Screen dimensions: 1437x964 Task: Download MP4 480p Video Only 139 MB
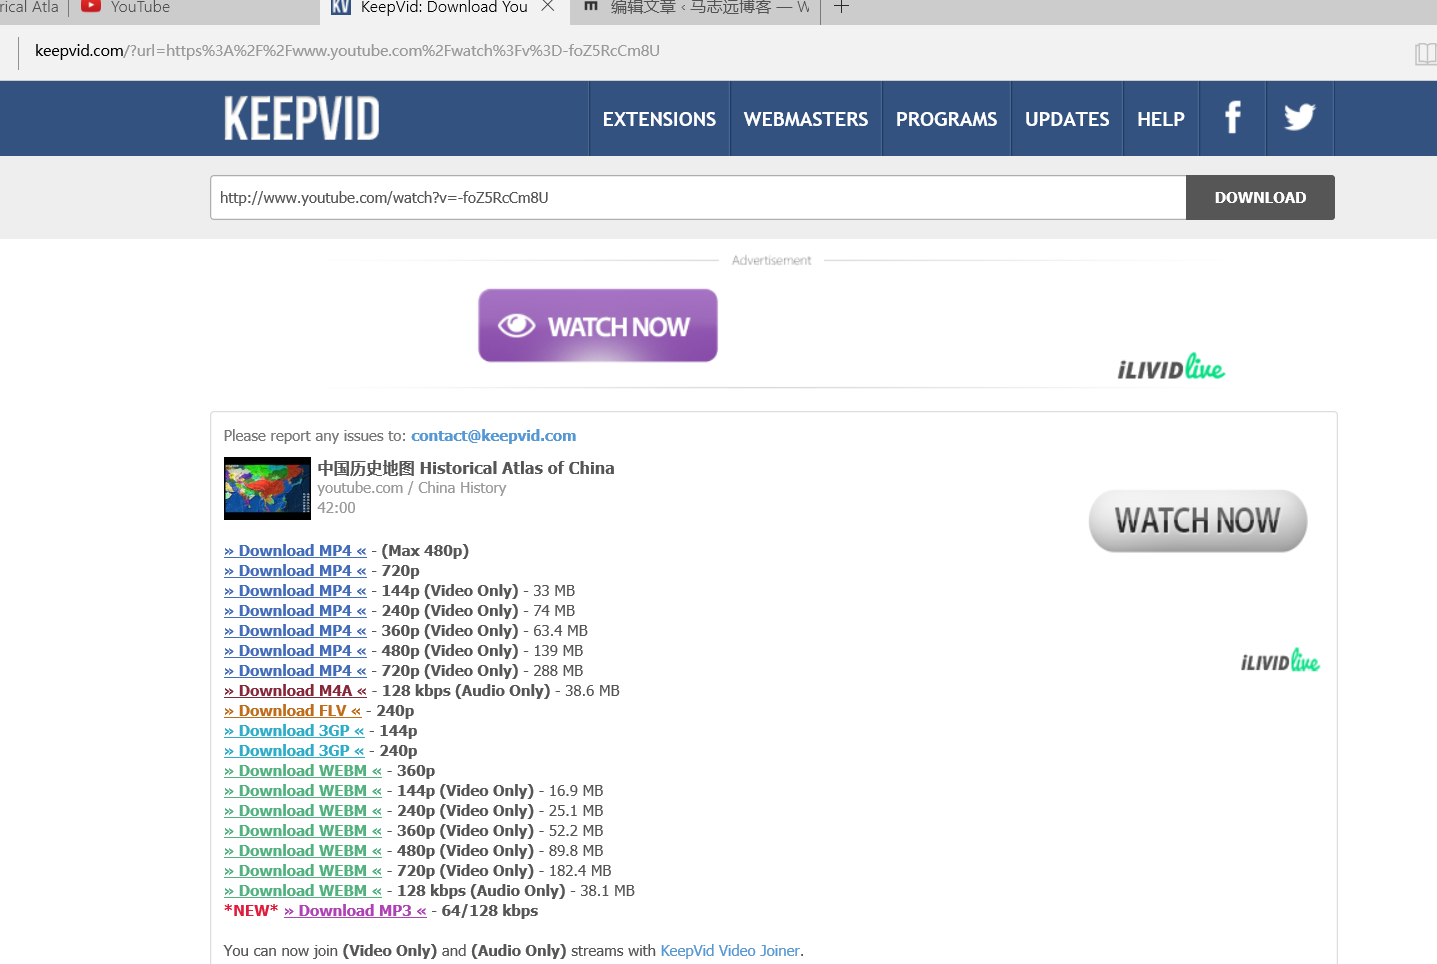pos(295,651)
